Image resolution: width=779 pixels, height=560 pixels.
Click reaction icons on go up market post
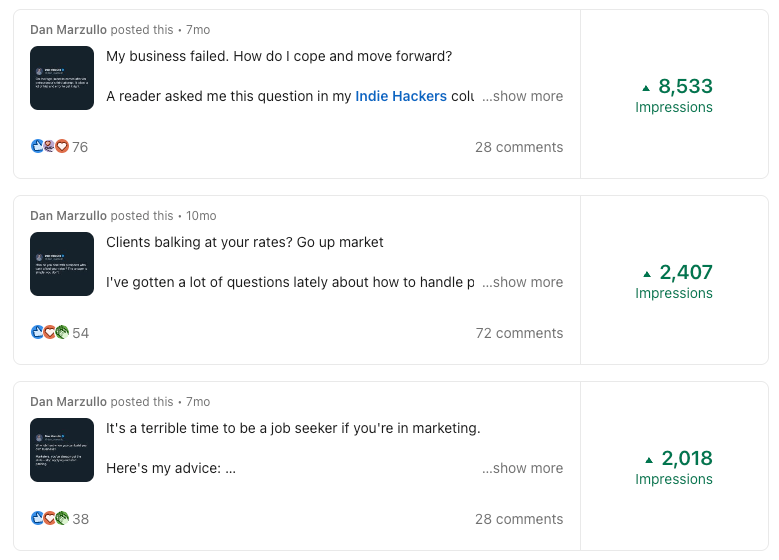click(x=50, y=333)
